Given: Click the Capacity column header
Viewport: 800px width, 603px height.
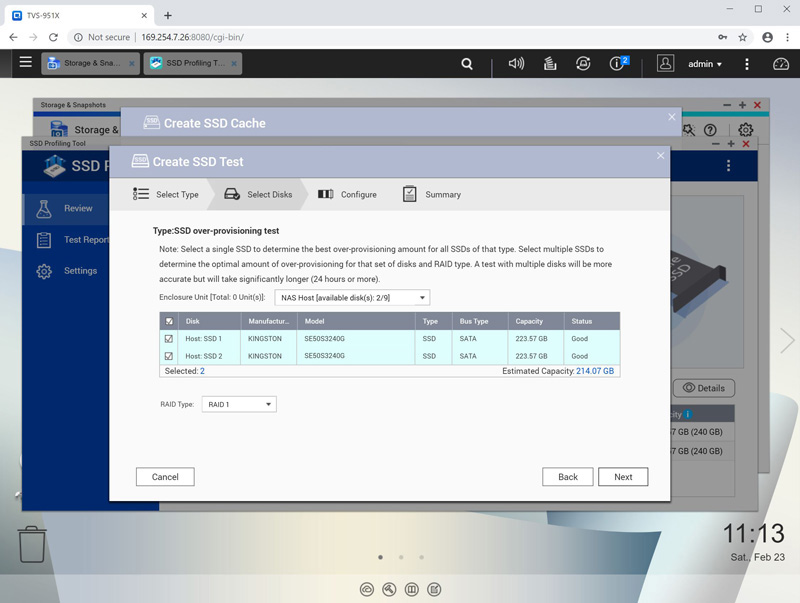Looking at the screenshot, I should click(536, 321).
